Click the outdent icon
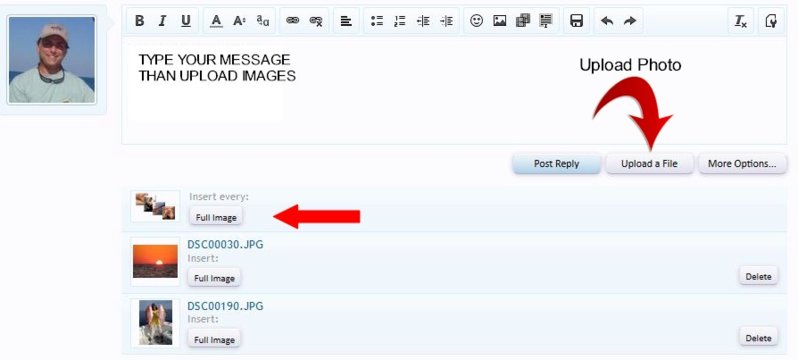 (x=423, y=21)
